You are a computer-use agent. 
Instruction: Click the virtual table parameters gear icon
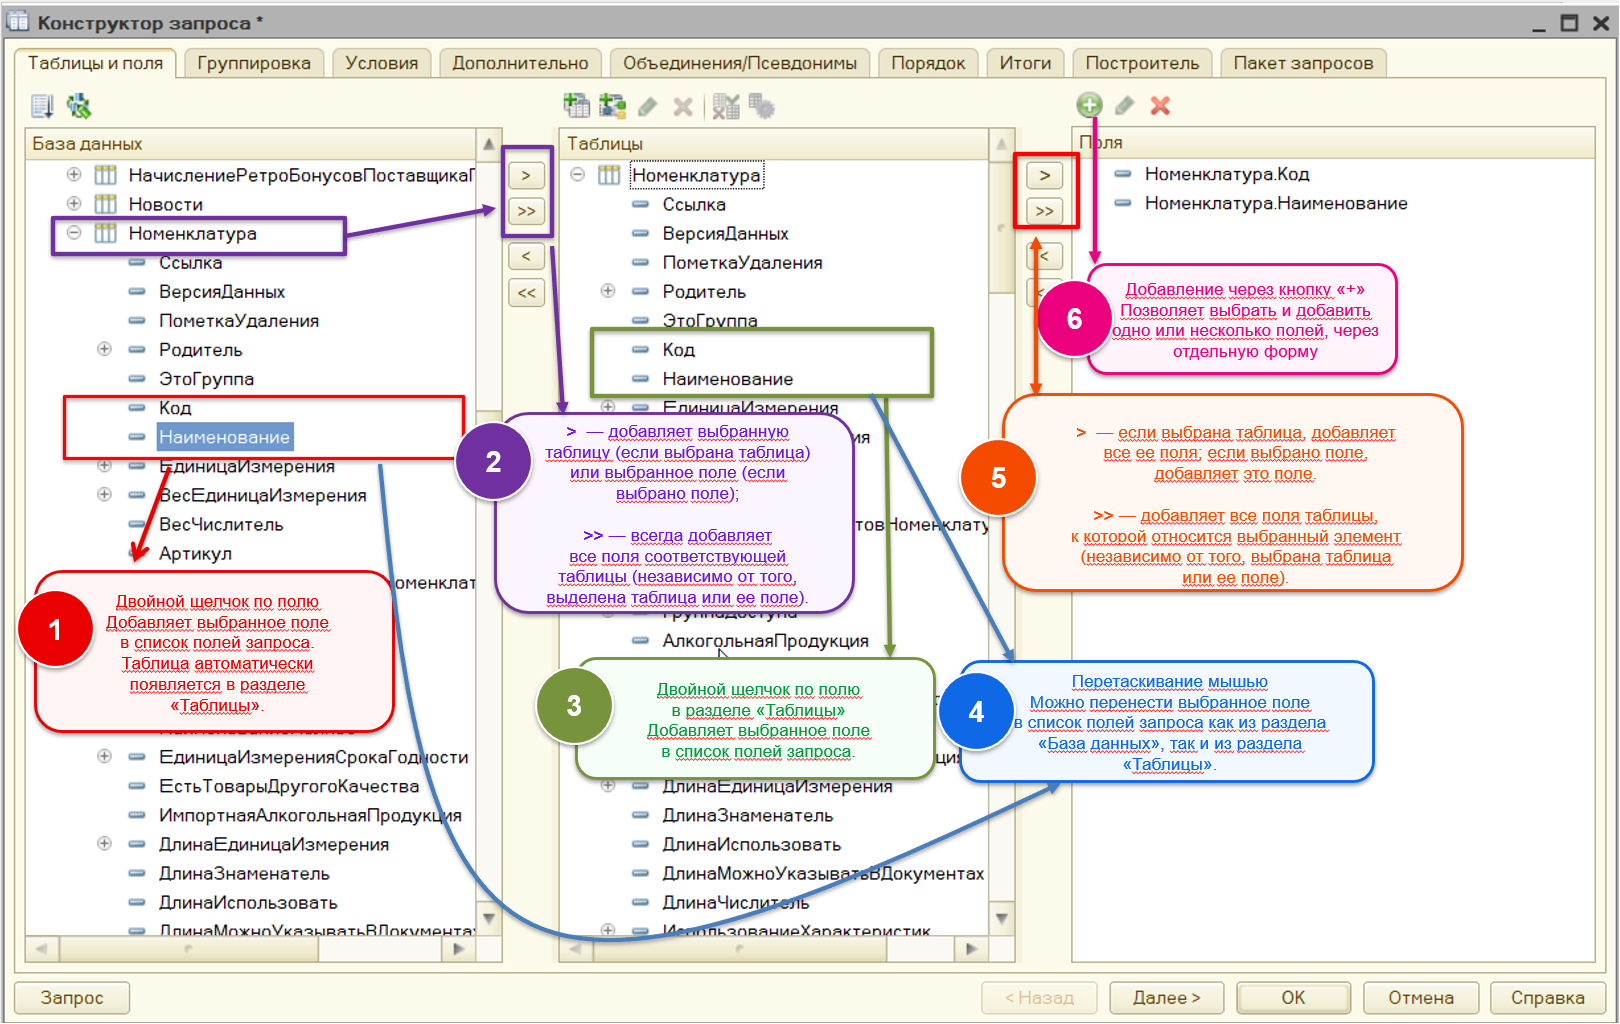762,106
